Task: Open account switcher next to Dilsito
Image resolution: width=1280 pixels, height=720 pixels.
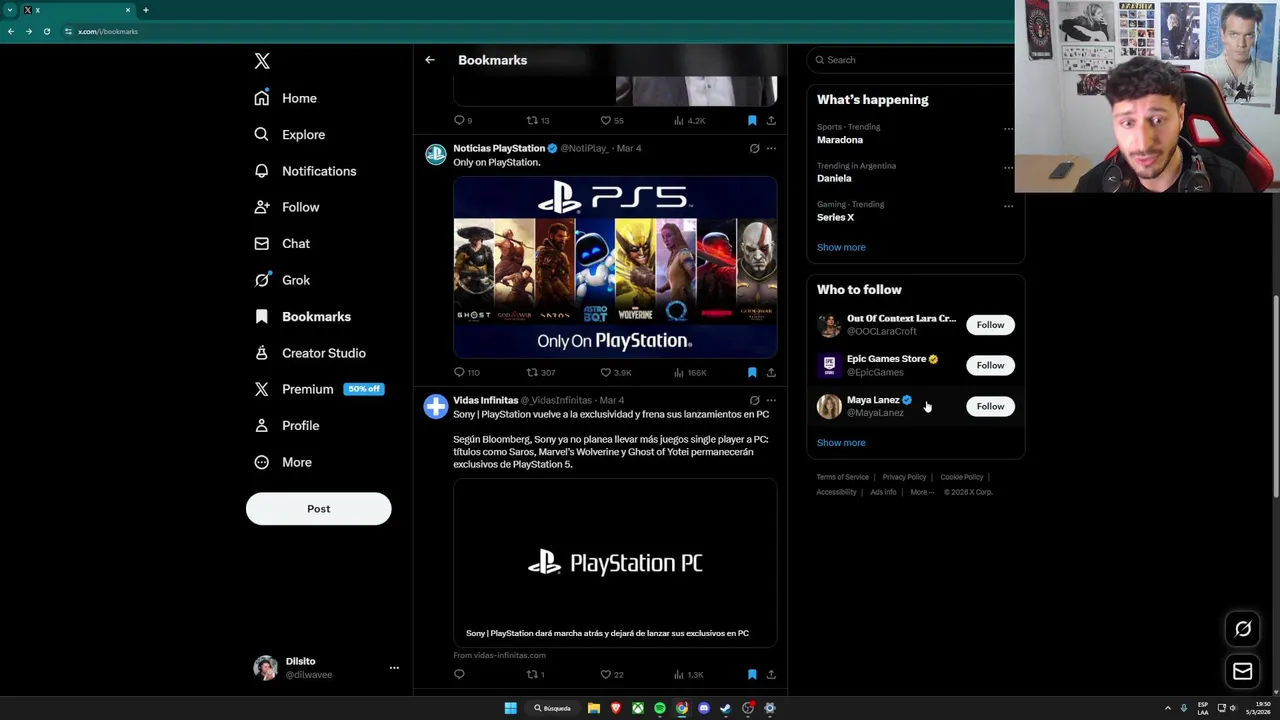Action: pyautogui.click(x=394, y=668)
